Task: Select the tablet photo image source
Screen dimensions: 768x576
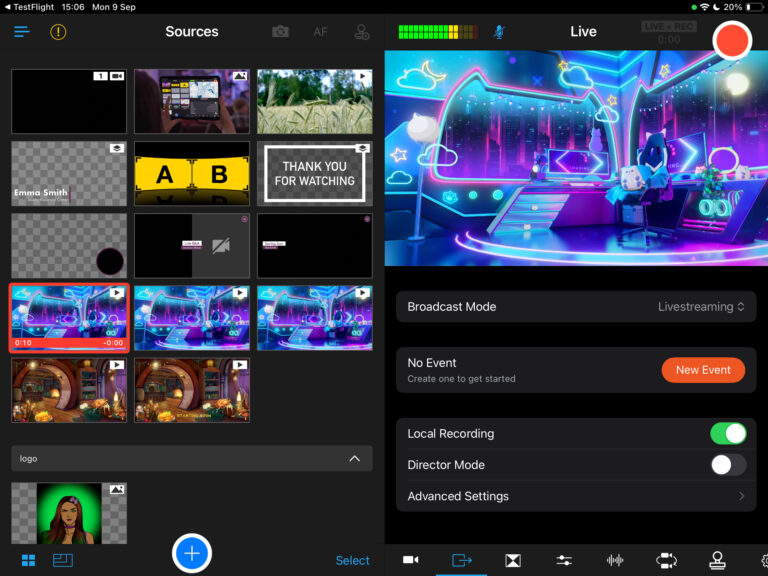Action: click(x=192, y=101)
